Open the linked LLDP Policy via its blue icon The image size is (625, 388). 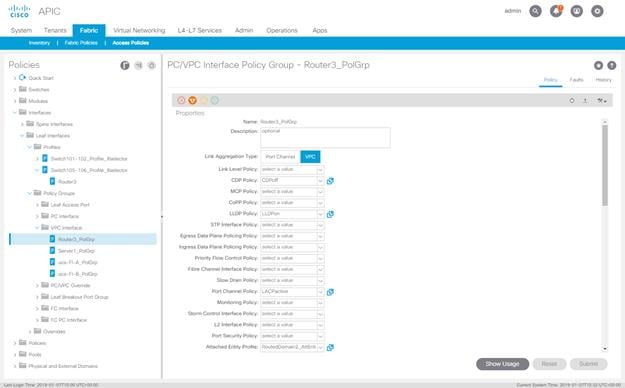[x=330, y=214]
